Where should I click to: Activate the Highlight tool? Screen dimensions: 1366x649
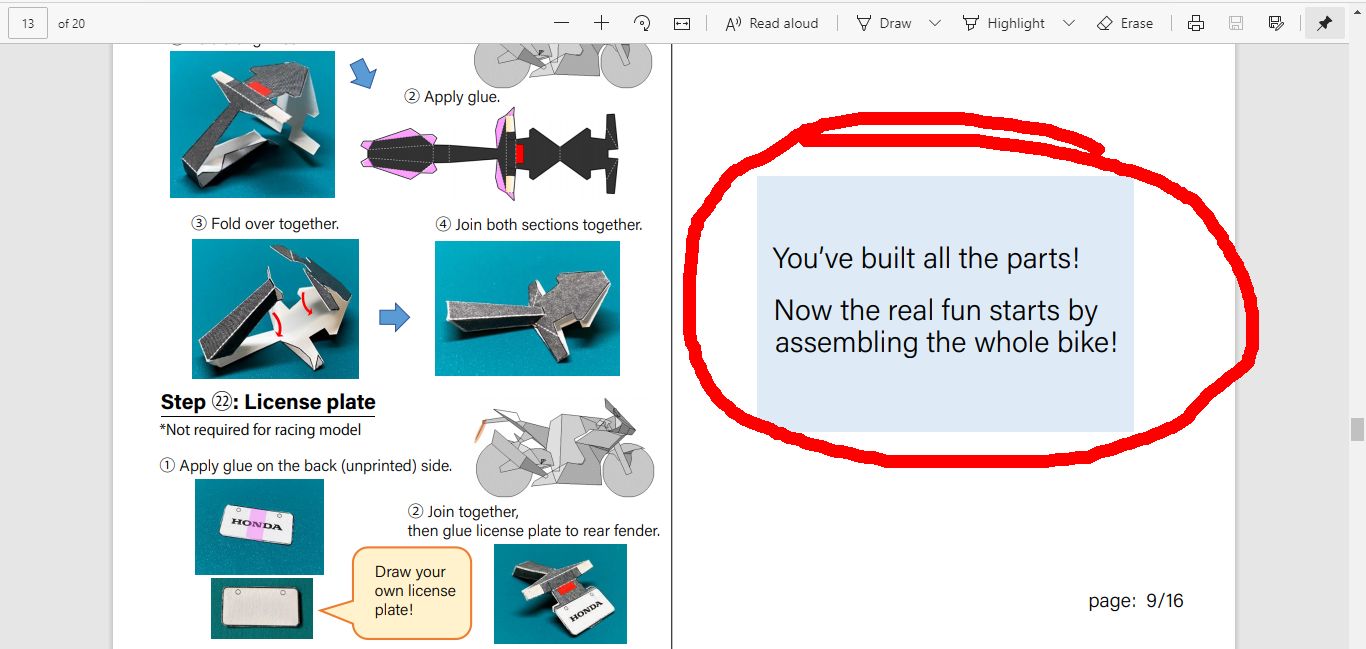click(1004, 23)
